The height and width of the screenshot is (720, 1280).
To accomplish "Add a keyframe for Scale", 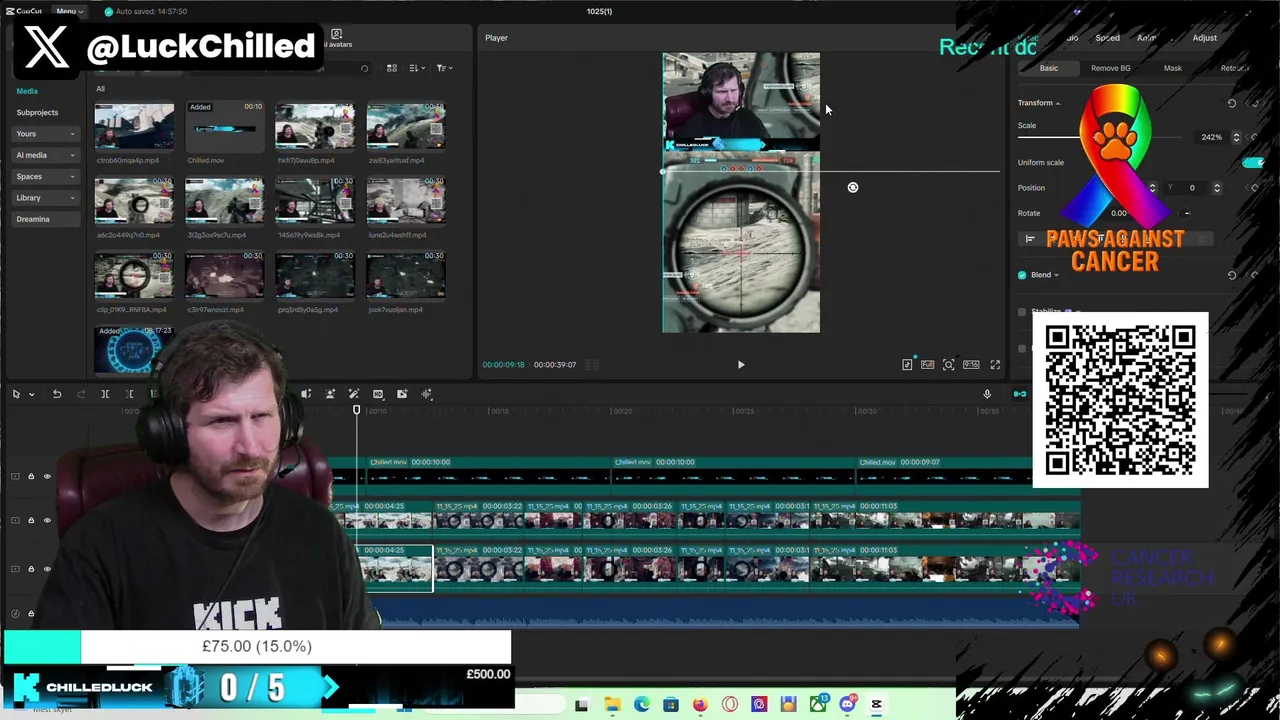I will pos(1255,137).
